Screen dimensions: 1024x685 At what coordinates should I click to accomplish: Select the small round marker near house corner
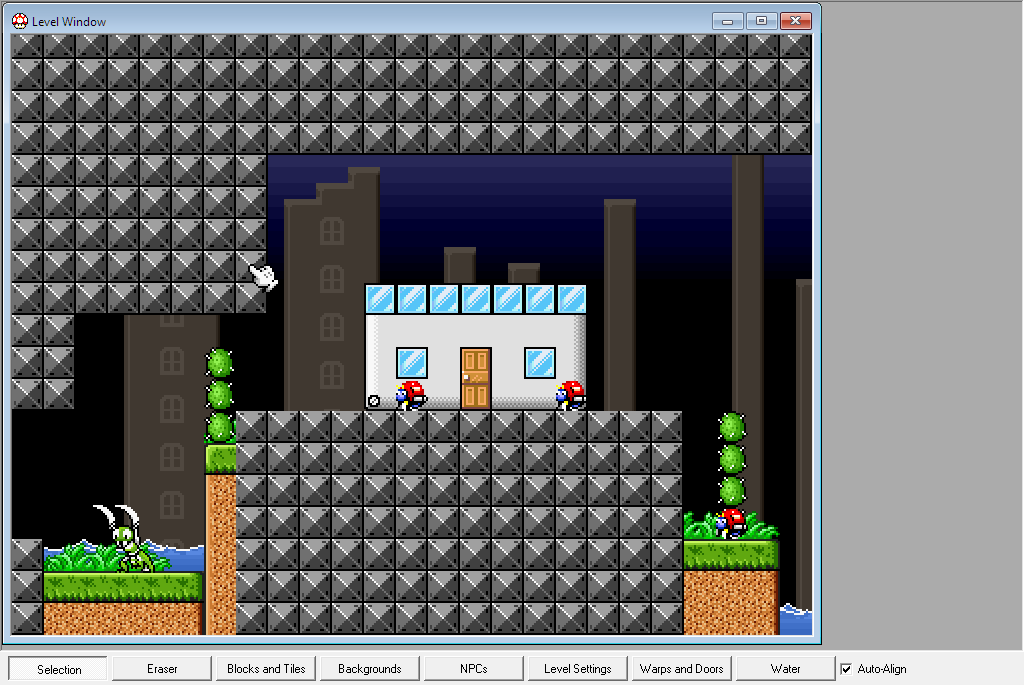374,401
